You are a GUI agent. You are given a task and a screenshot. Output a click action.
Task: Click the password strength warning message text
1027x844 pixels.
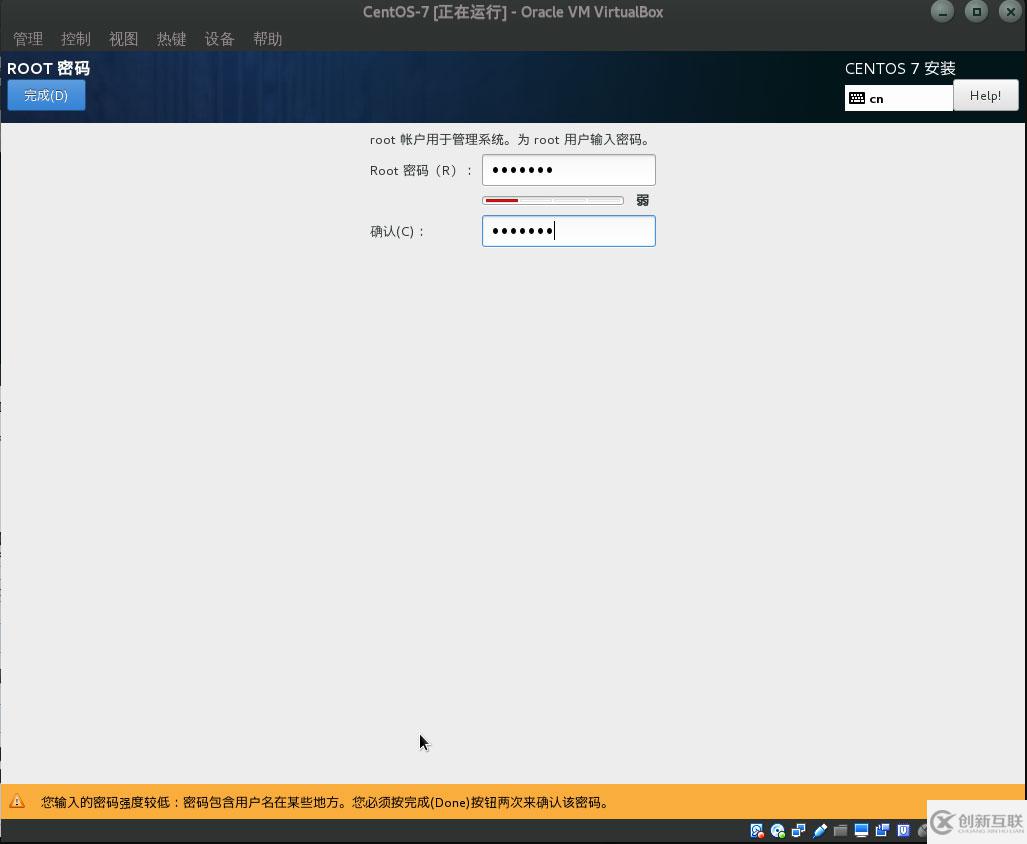click(x=324, y=802)
